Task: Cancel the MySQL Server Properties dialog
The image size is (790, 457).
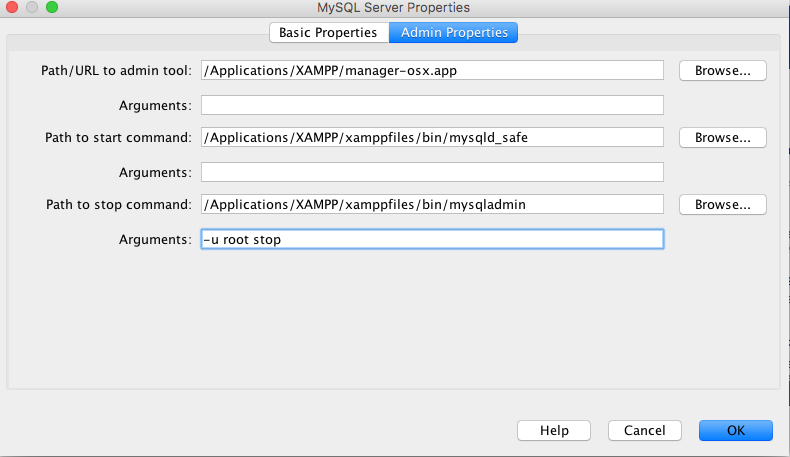Action: [644, 431]
